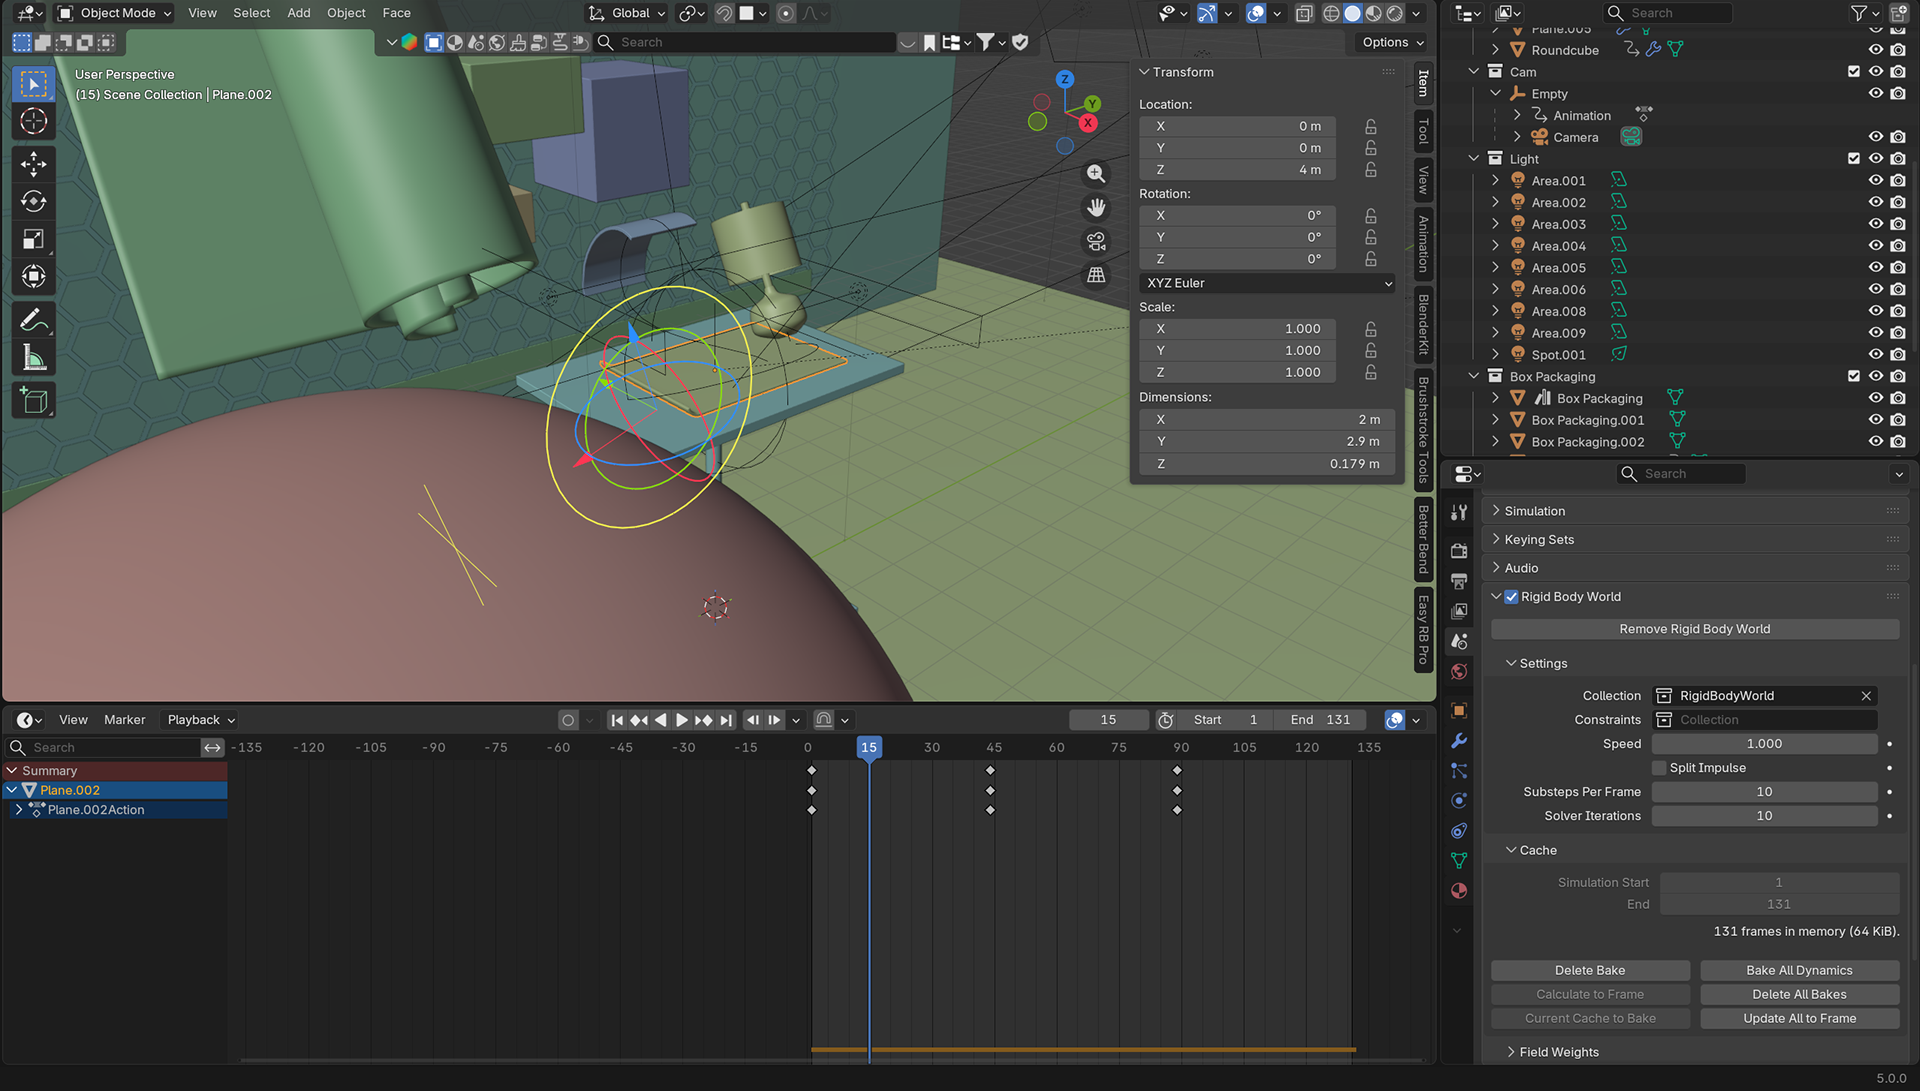This screenshot has width=1920, height=1091.
Task: Open the Object Mode dropdown
Action: click(115, 13)
